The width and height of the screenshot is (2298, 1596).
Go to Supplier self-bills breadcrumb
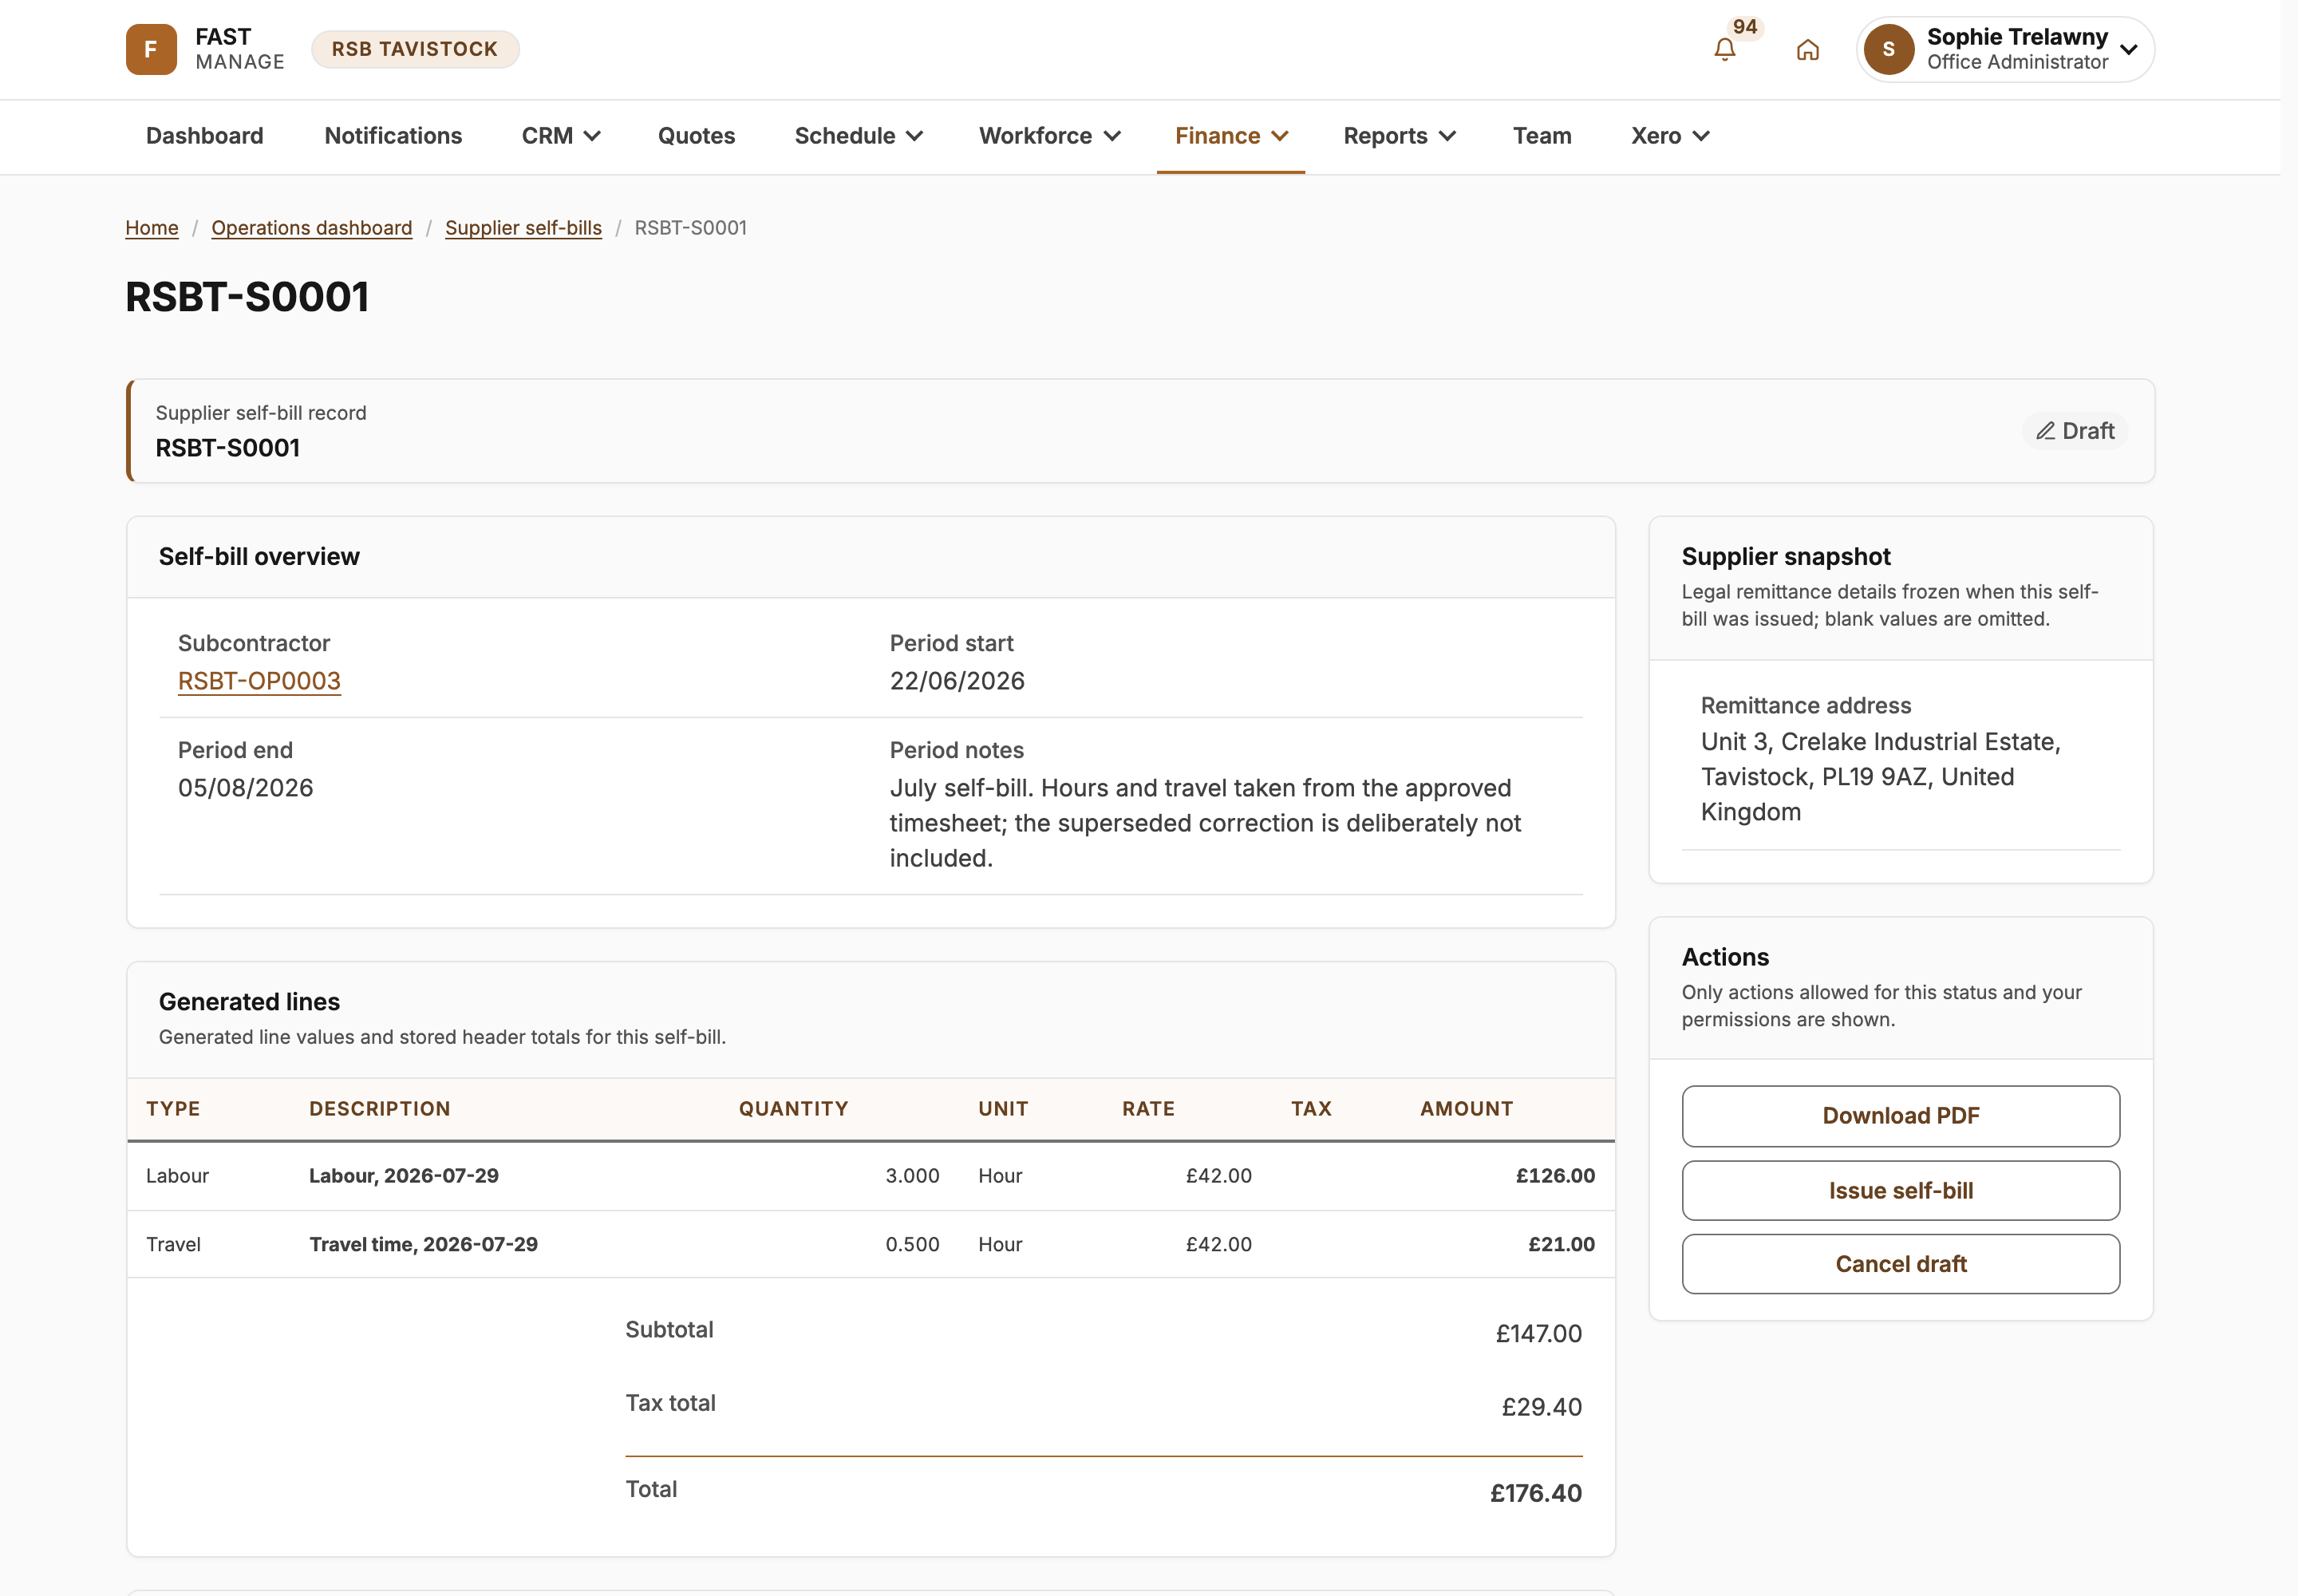523,228
